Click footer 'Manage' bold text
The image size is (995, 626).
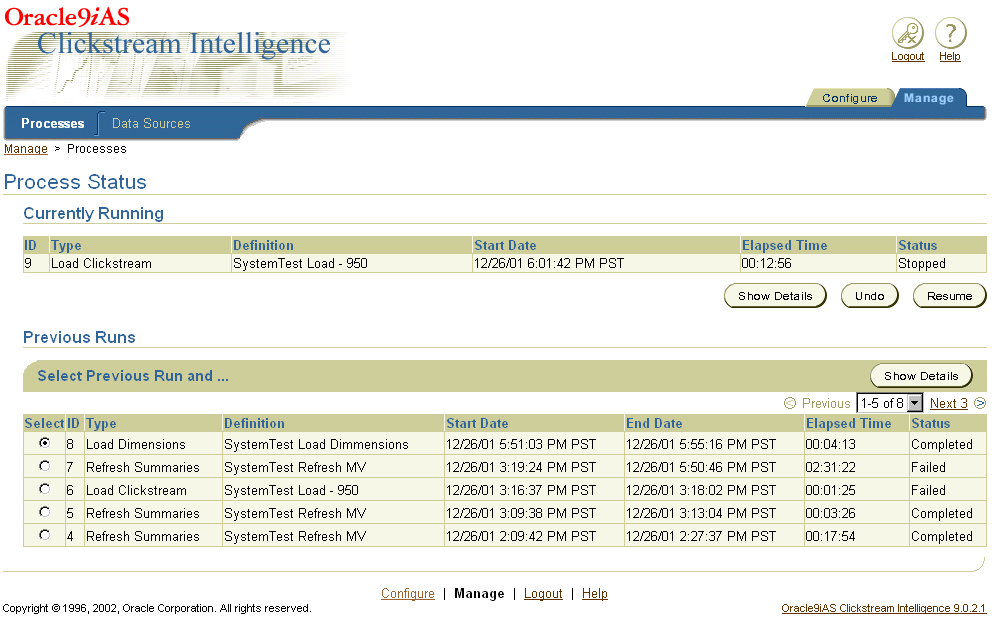point(479,593)
